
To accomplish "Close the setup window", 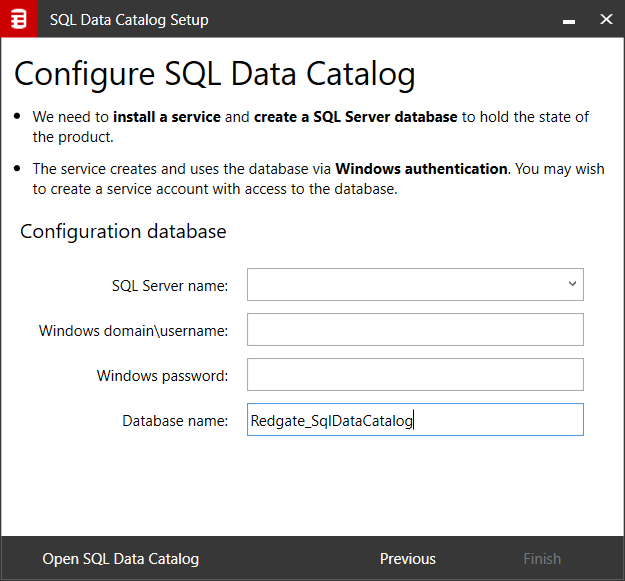I will (605, 19).
